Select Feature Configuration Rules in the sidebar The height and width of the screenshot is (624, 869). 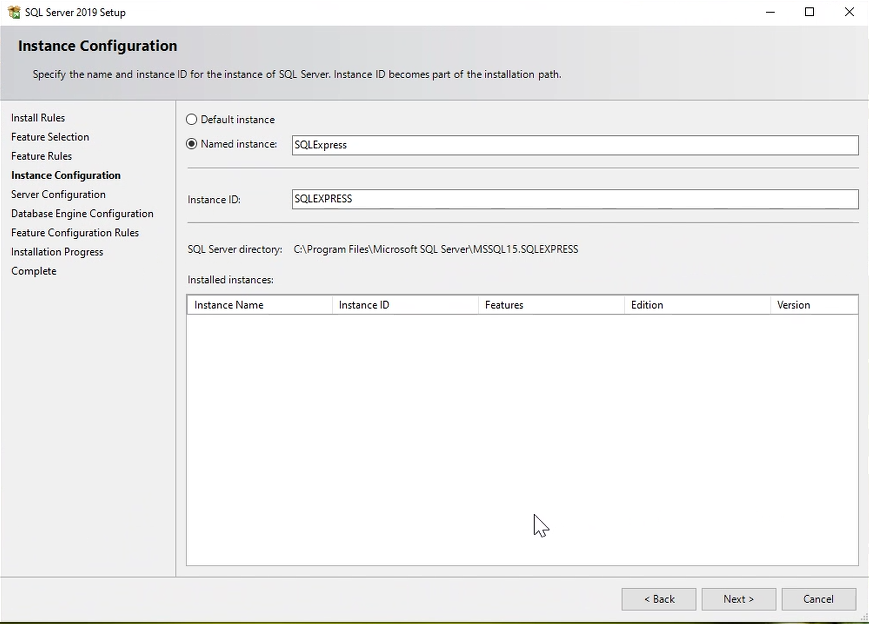tap(75, 233)
